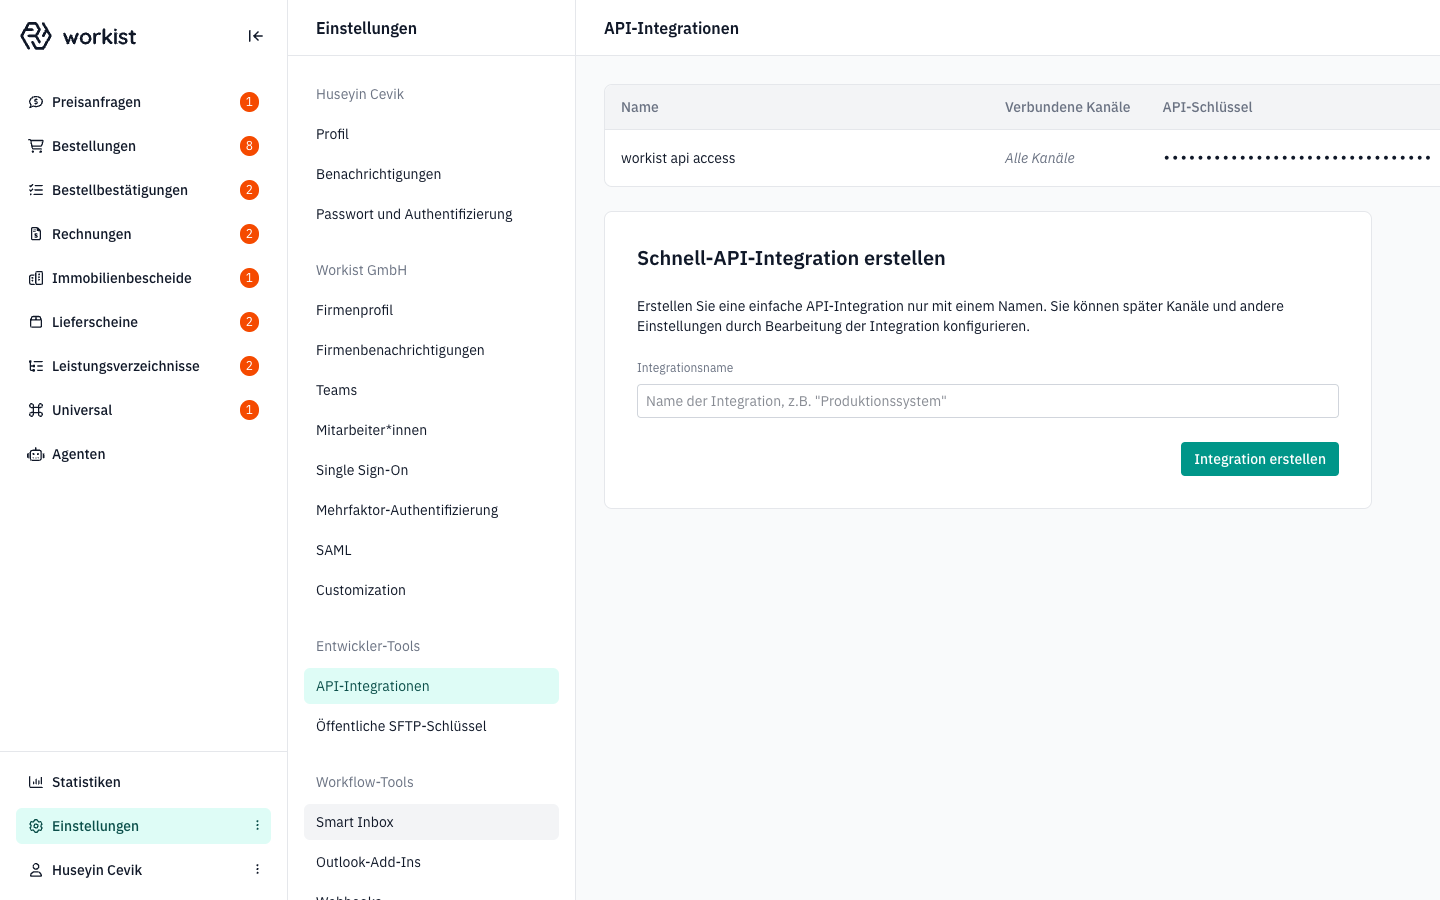Open Single Sign-On settings
1440x900 pixels.
[431, 470]
